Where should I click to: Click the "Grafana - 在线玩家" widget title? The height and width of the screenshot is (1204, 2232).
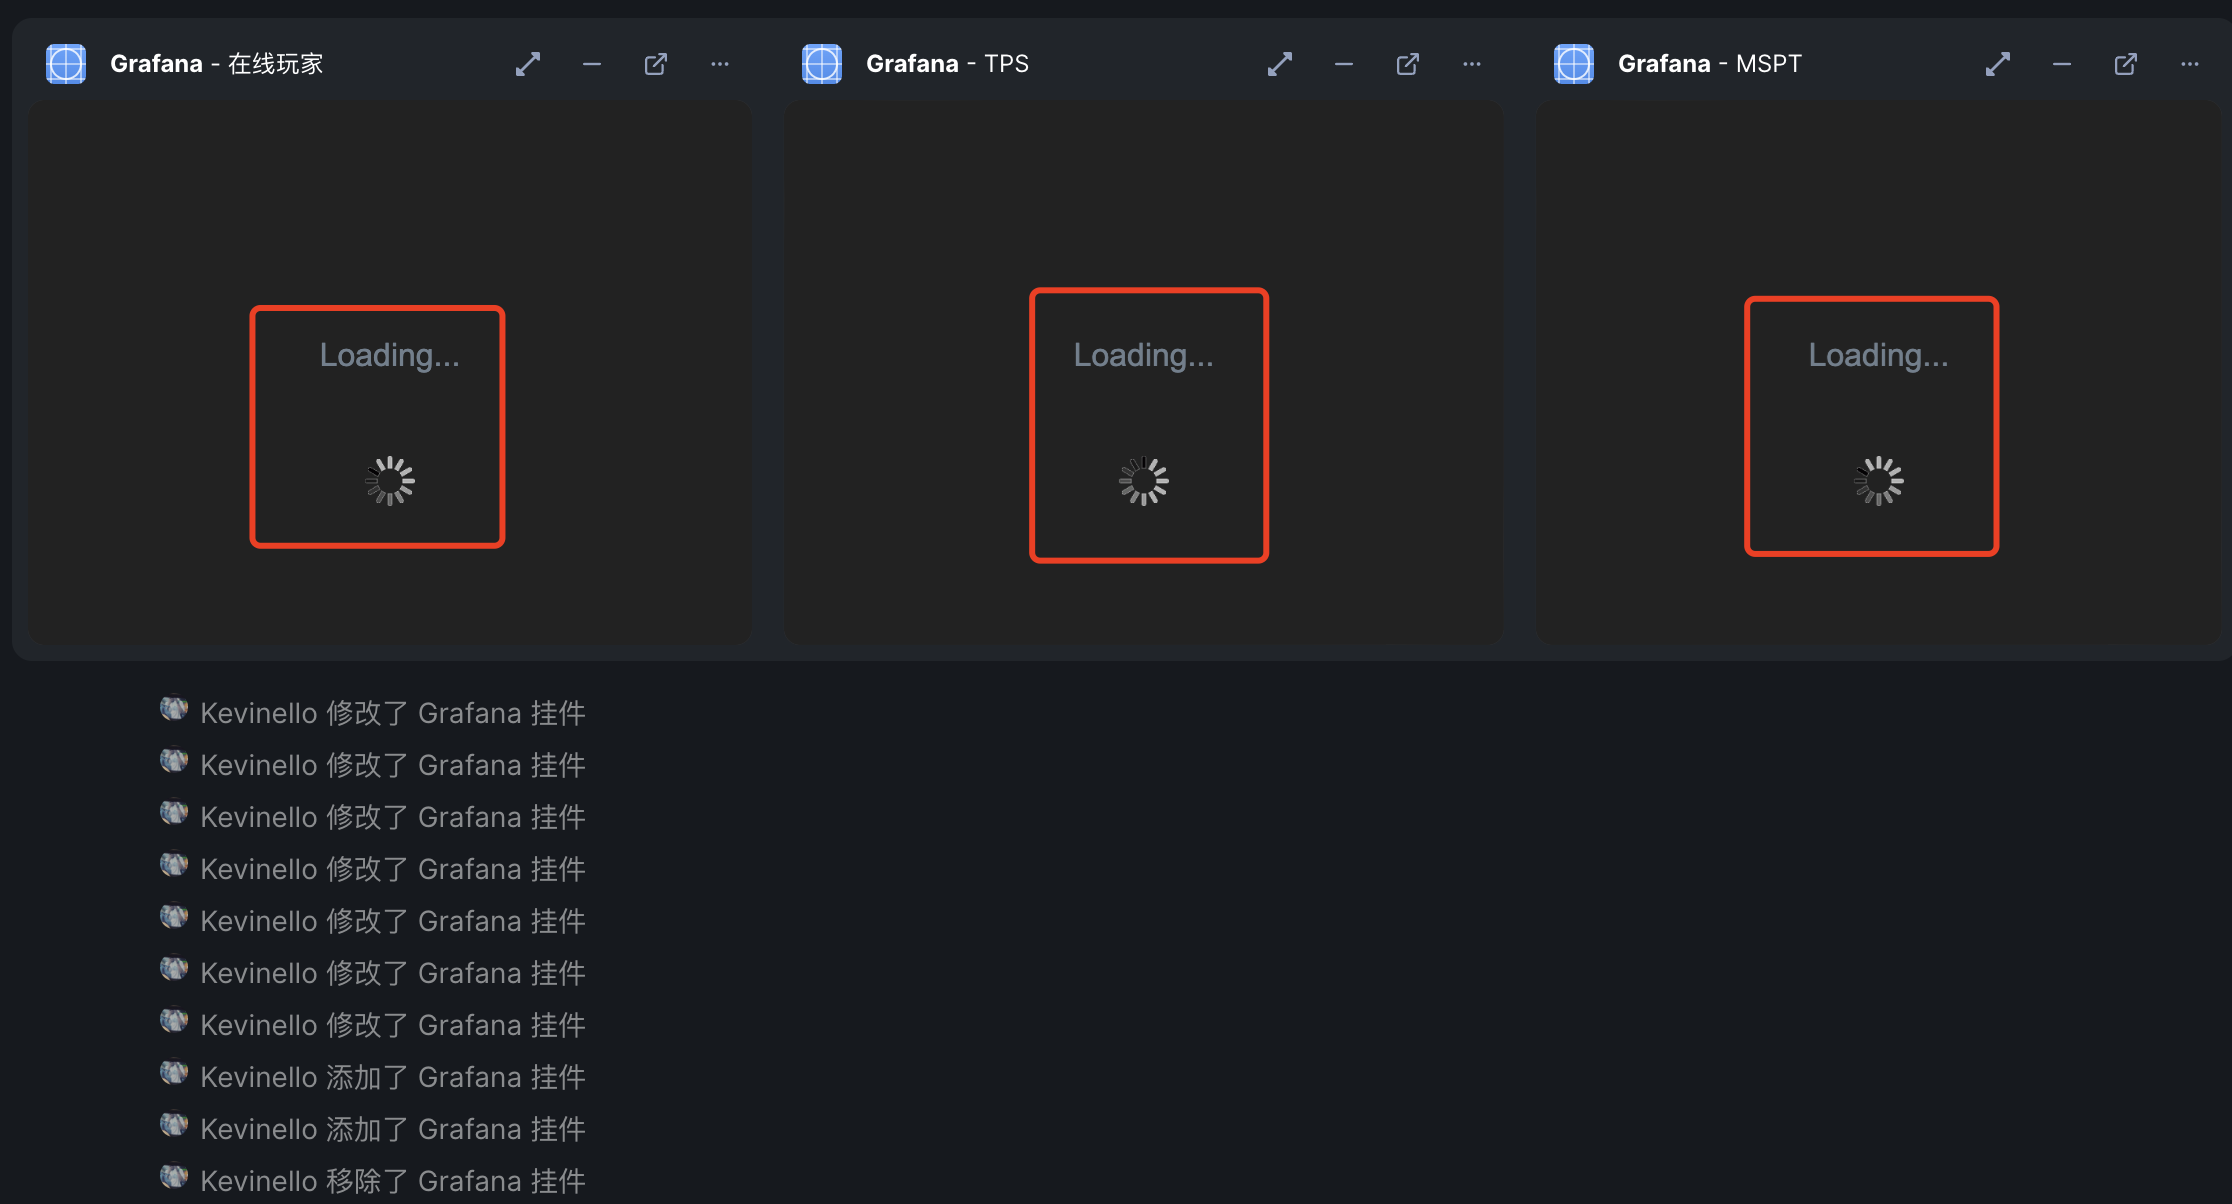tap(217, 64)
